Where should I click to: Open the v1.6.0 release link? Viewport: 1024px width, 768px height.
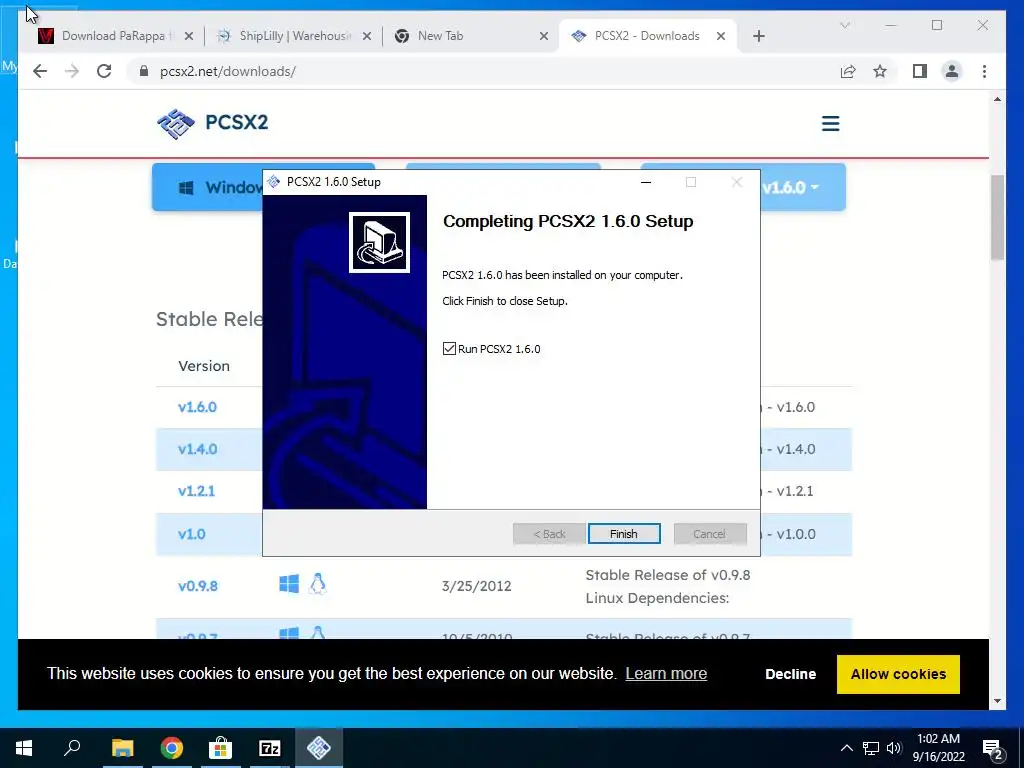coord(197,407)
